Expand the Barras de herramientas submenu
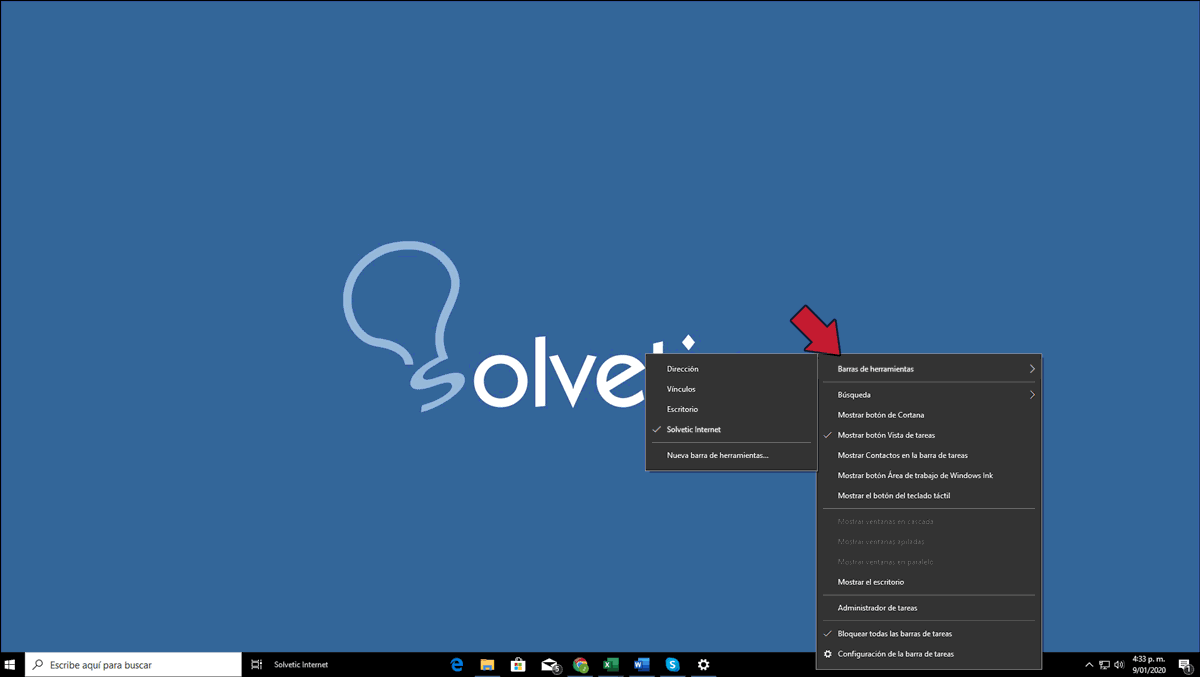 (x=929, y=369)
